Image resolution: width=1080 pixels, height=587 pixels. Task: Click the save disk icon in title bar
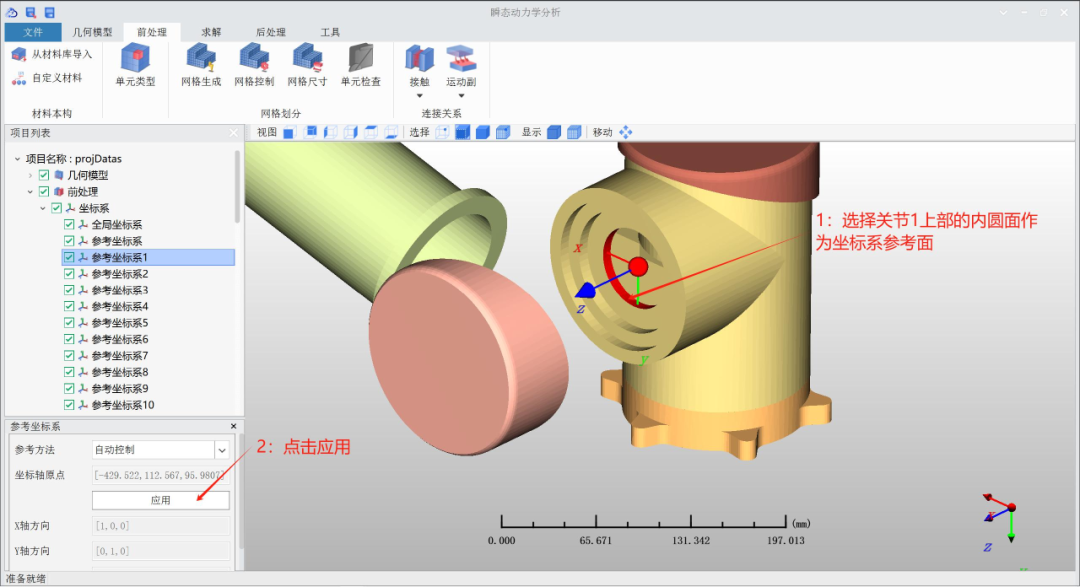click(50, 12)
